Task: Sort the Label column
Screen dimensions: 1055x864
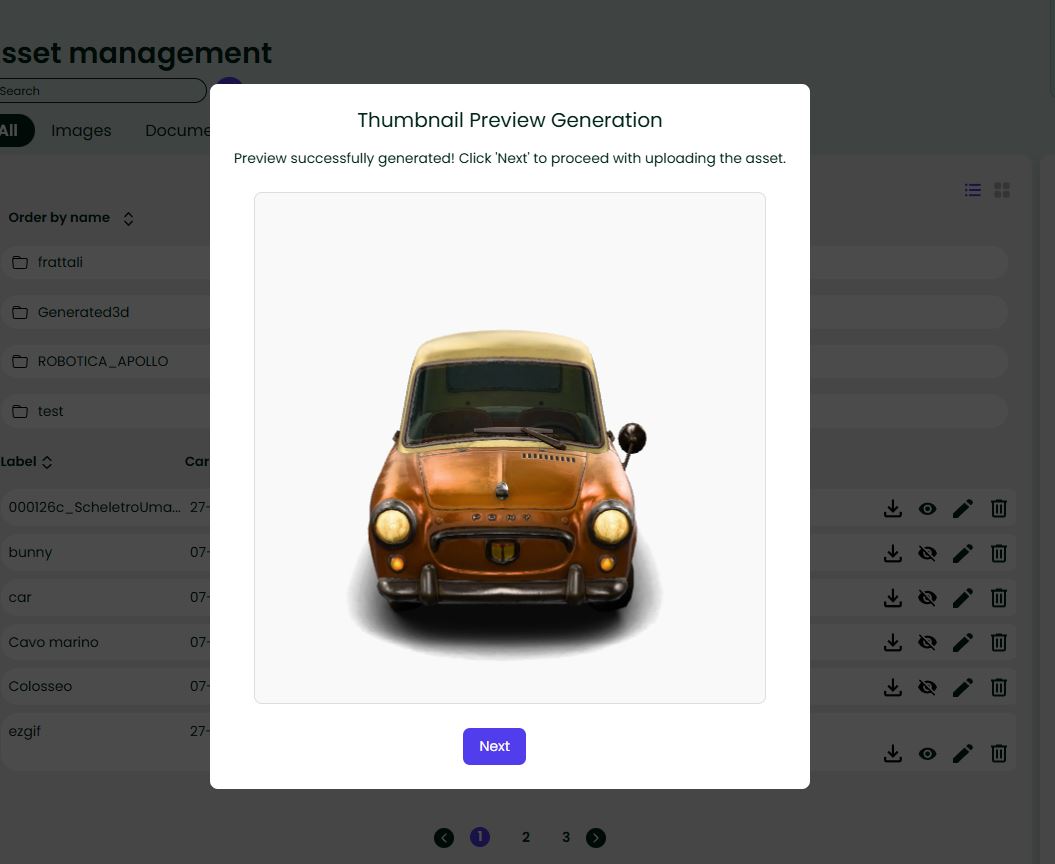Action: [x=48, y=462]
